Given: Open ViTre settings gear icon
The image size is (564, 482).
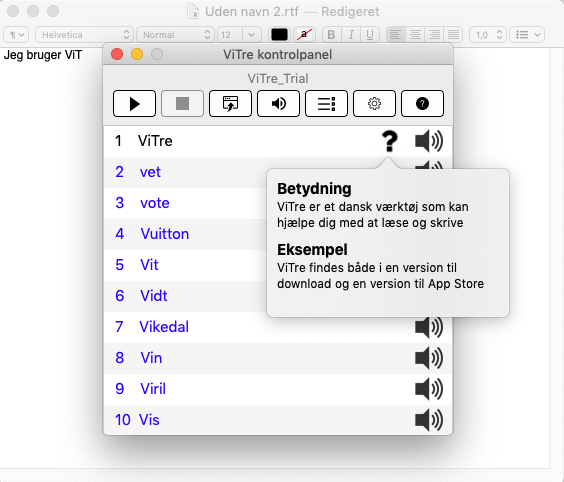Looking at the screenshot, I should [x=374, y=104].
